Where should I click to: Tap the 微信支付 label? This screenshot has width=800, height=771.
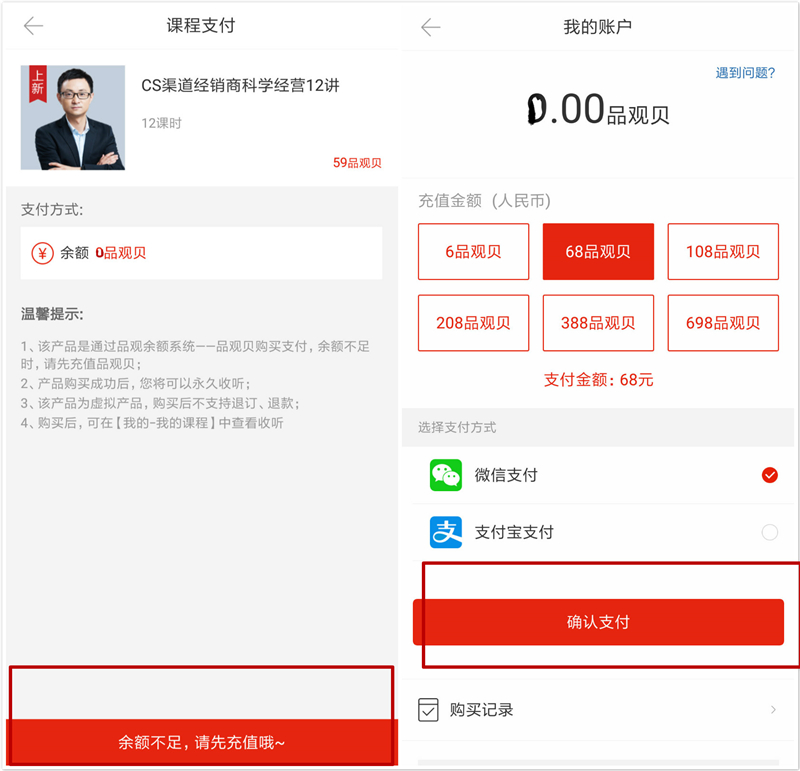(506, 475)
